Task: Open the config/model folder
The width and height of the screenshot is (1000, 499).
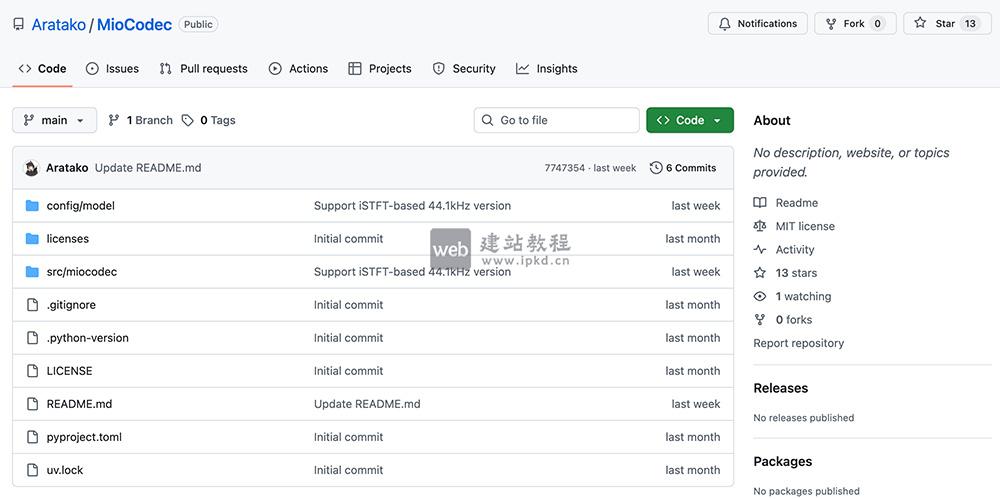Action: tap(80, 205)
